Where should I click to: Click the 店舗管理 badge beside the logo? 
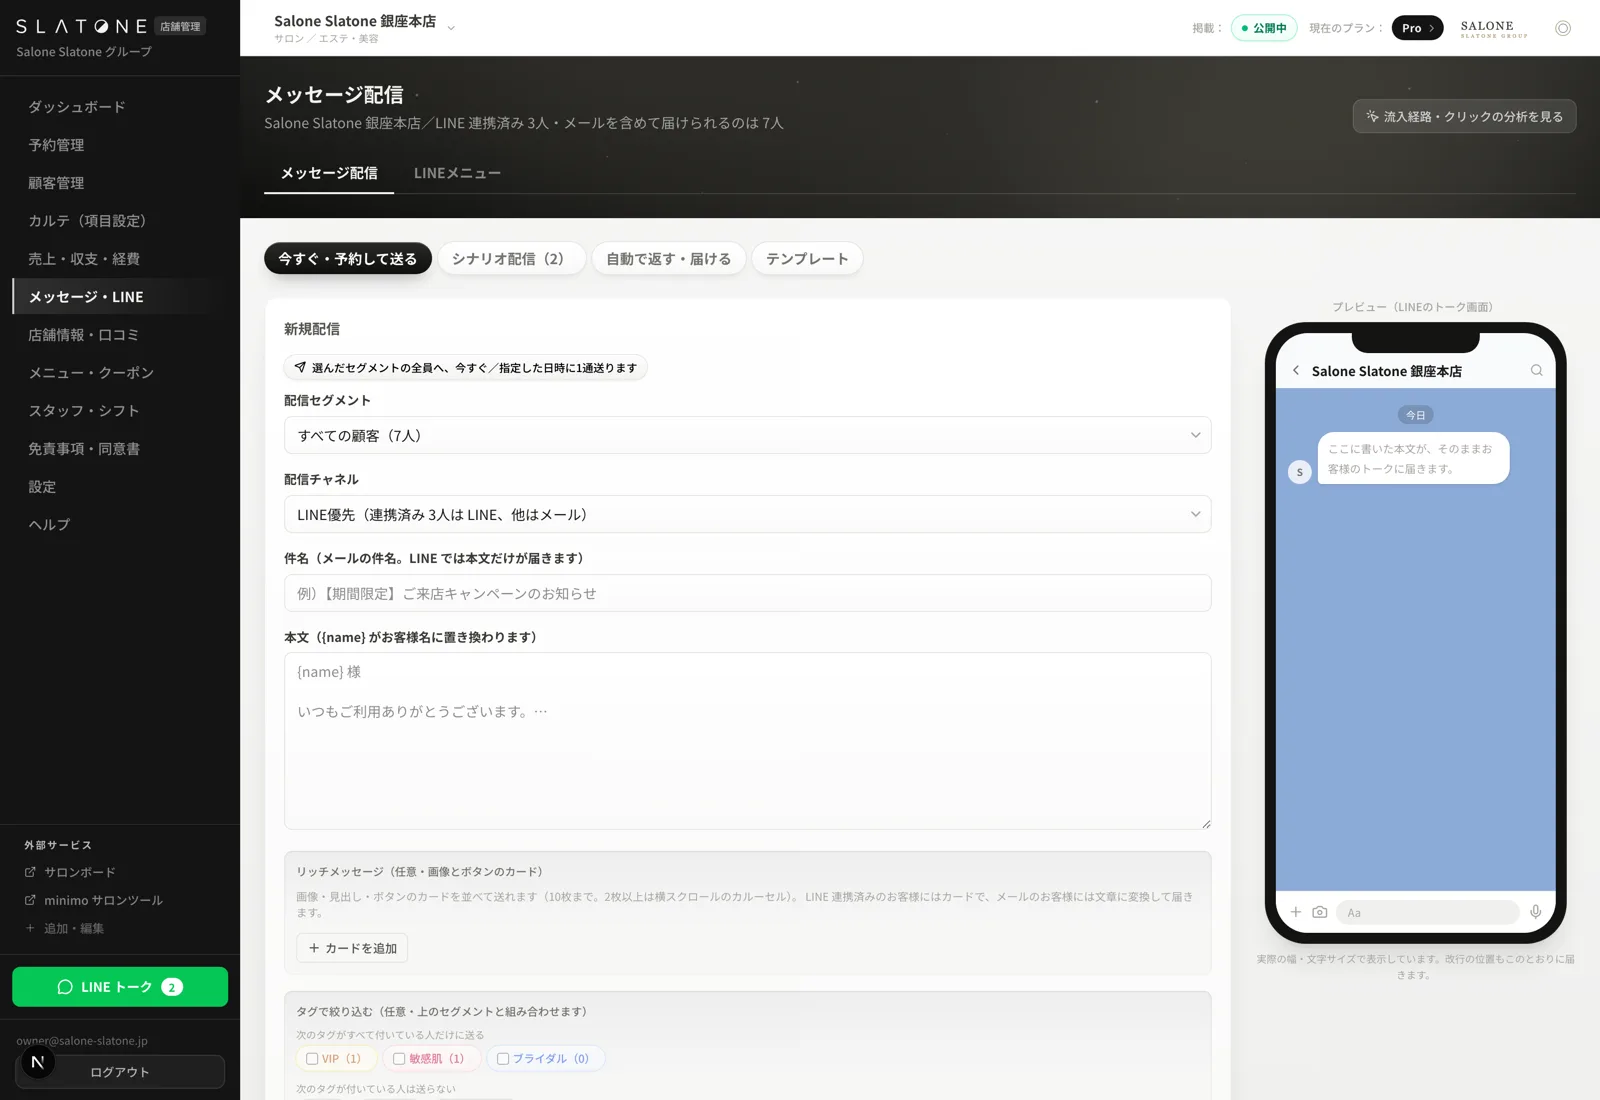[180, 27]
